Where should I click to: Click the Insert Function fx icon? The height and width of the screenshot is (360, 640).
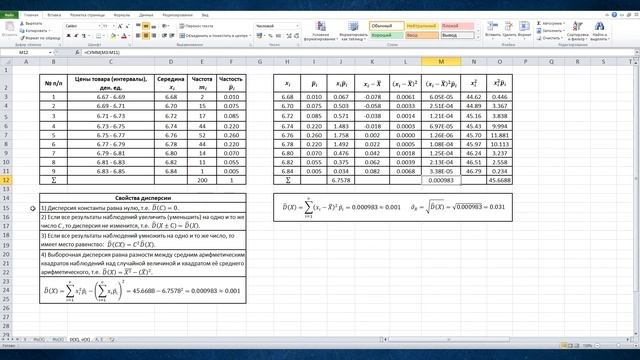(77, 52)
